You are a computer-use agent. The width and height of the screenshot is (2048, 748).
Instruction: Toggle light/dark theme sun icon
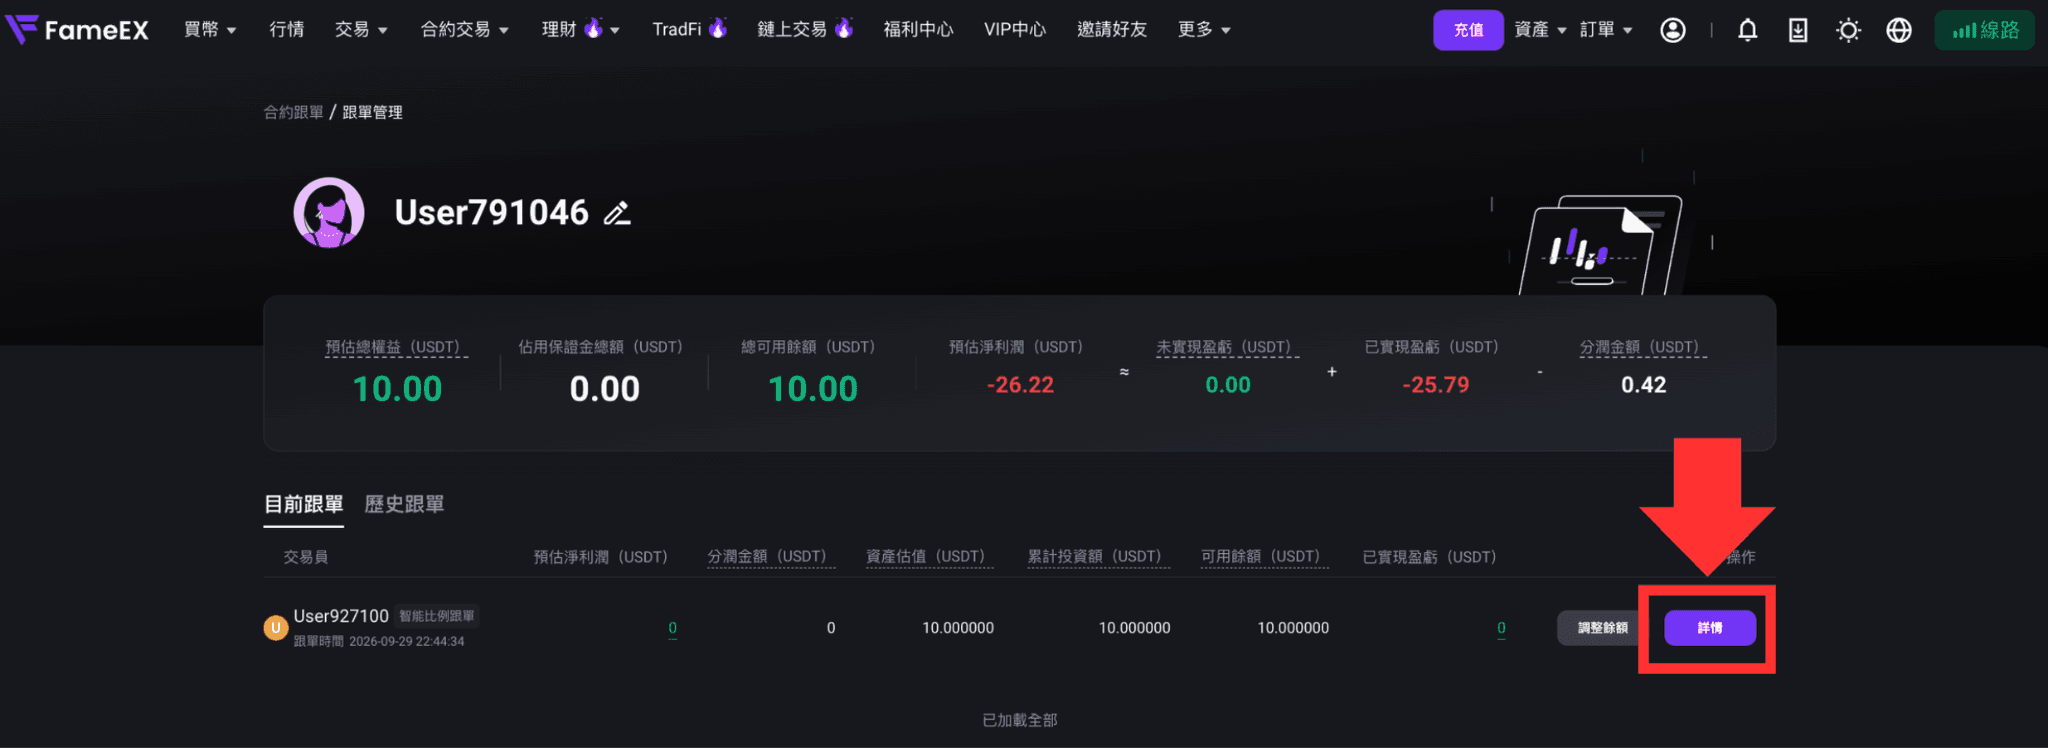click(1848, 30)
